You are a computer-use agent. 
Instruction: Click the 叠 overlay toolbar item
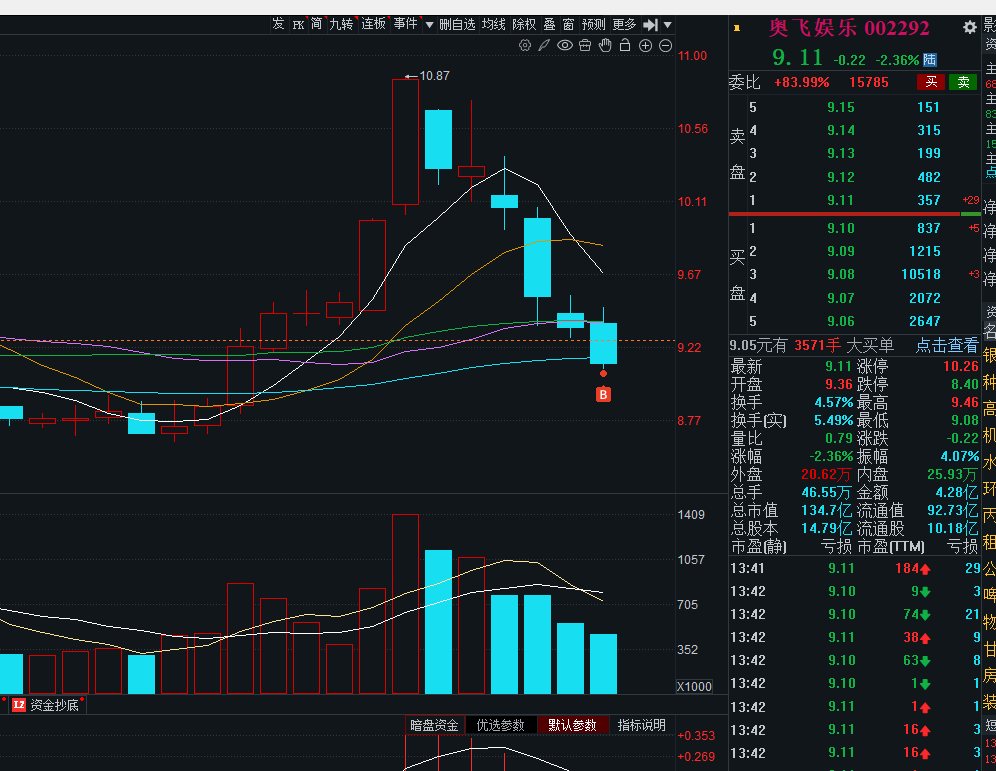[x=549, y=24]
